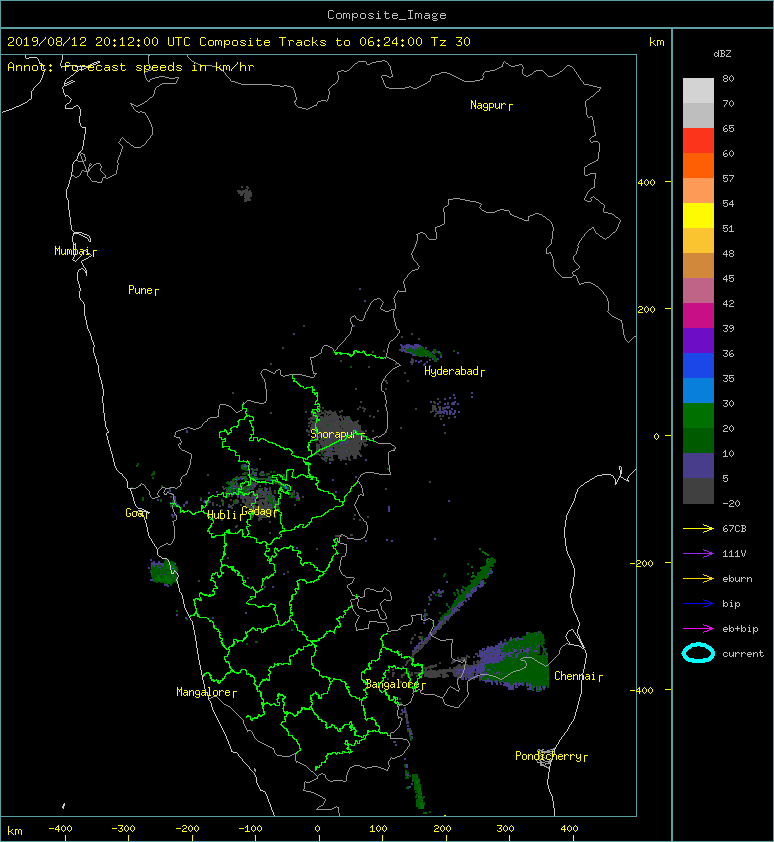This screenshot has width=774, height=842.
Task: Click the cyan current ellipse legend icon
Action: click(x=698, y=653)
